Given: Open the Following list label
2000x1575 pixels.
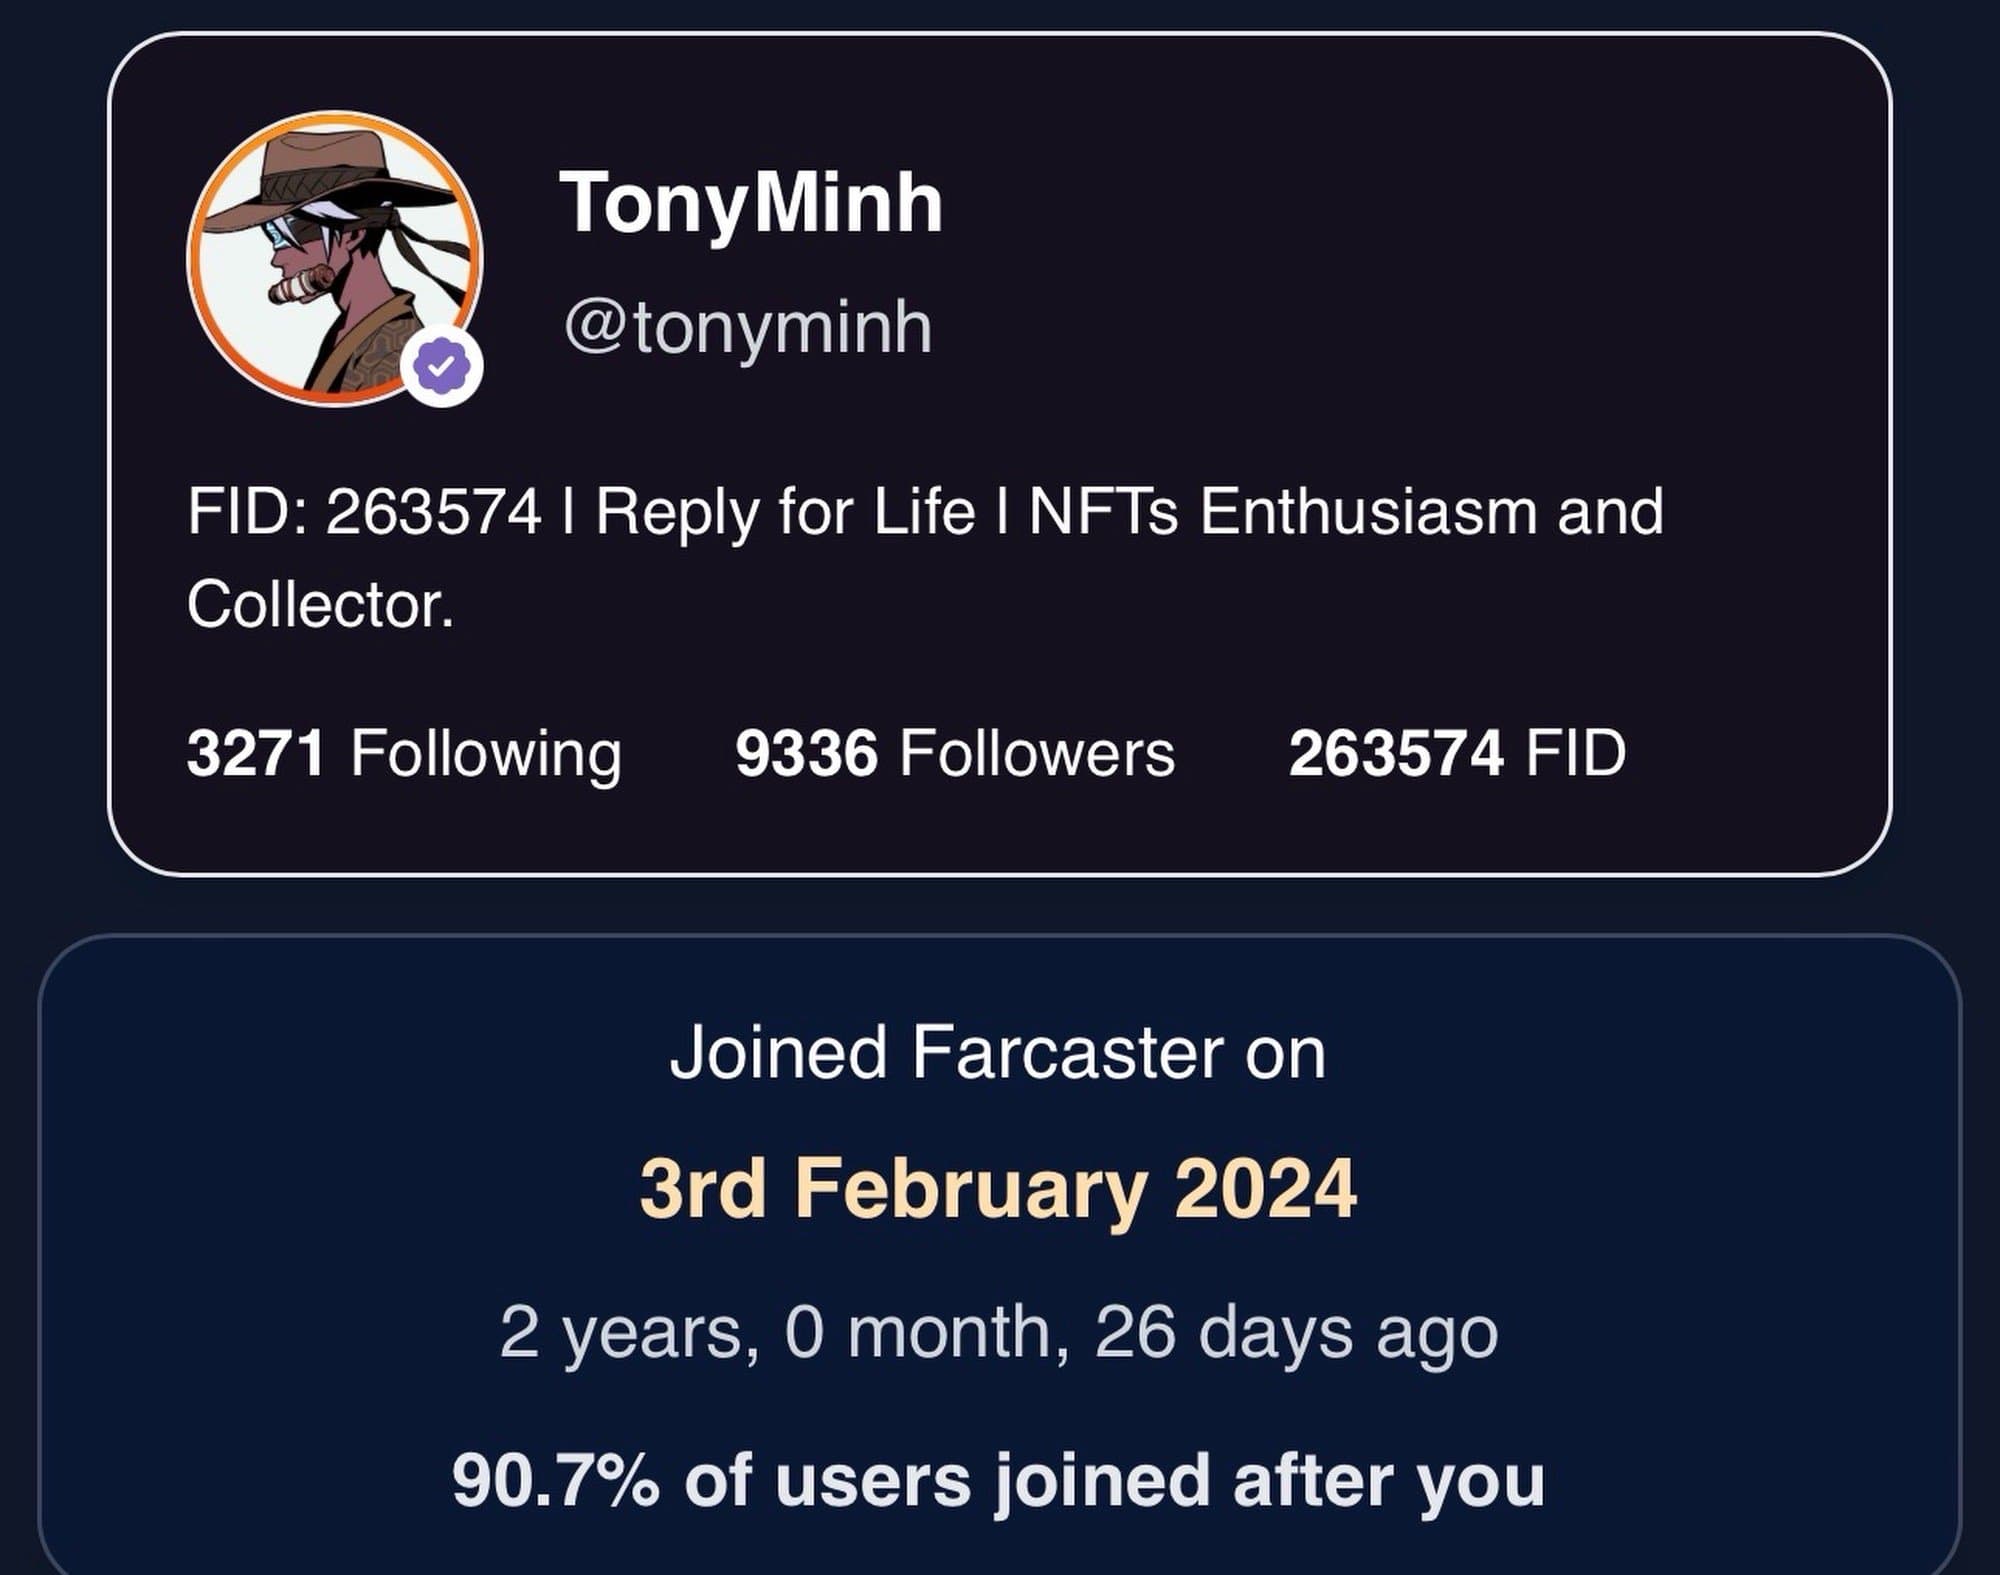Looking at the screenshot, I should tap(486, 753).
